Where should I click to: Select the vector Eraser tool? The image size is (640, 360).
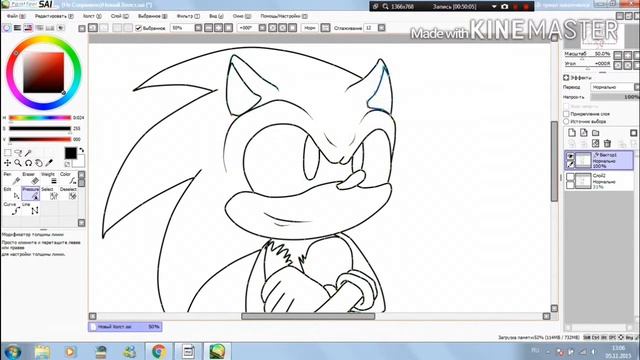coord(31,178)
